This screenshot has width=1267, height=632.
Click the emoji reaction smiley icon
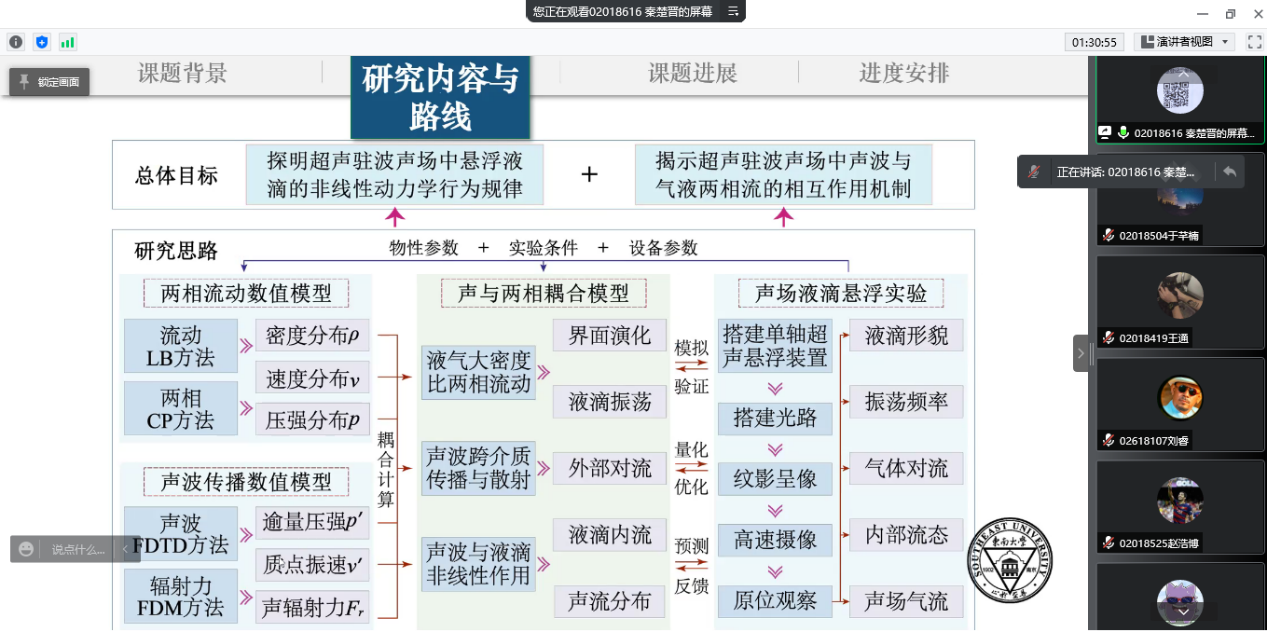(26, 549)
